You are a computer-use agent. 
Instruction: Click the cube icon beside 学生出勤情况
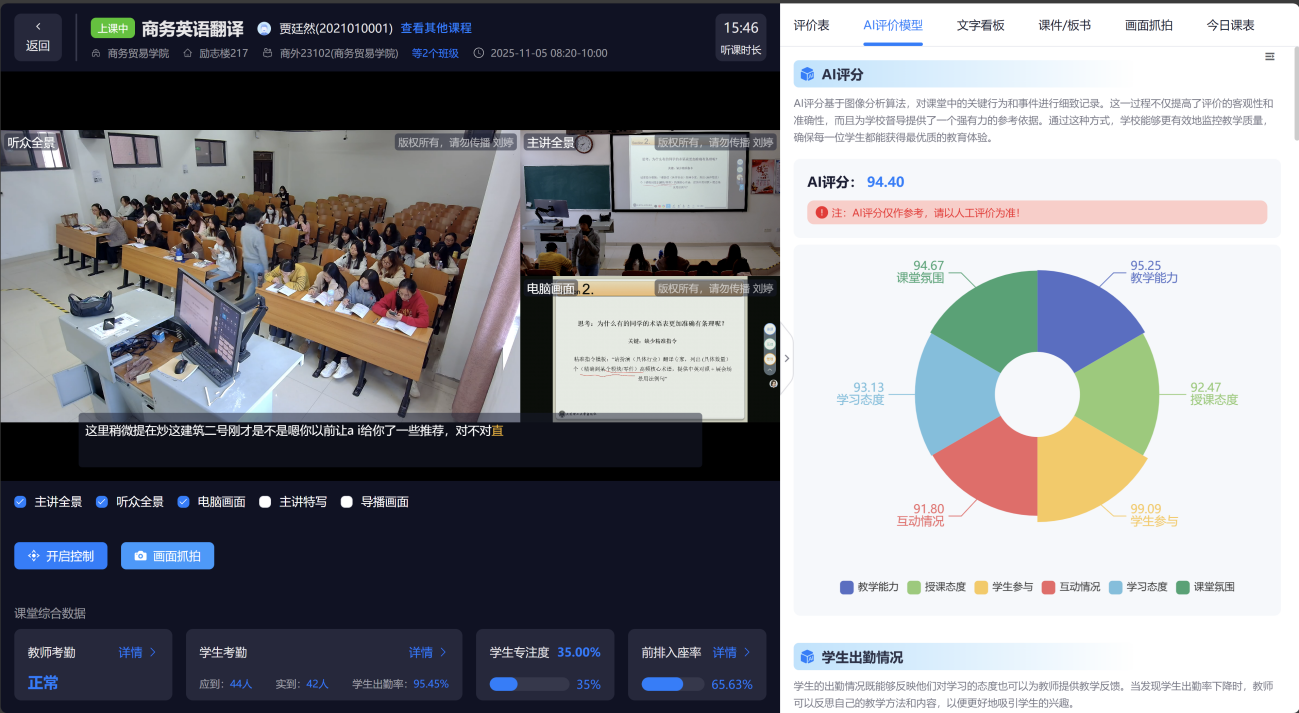click(x=806, y=655)
